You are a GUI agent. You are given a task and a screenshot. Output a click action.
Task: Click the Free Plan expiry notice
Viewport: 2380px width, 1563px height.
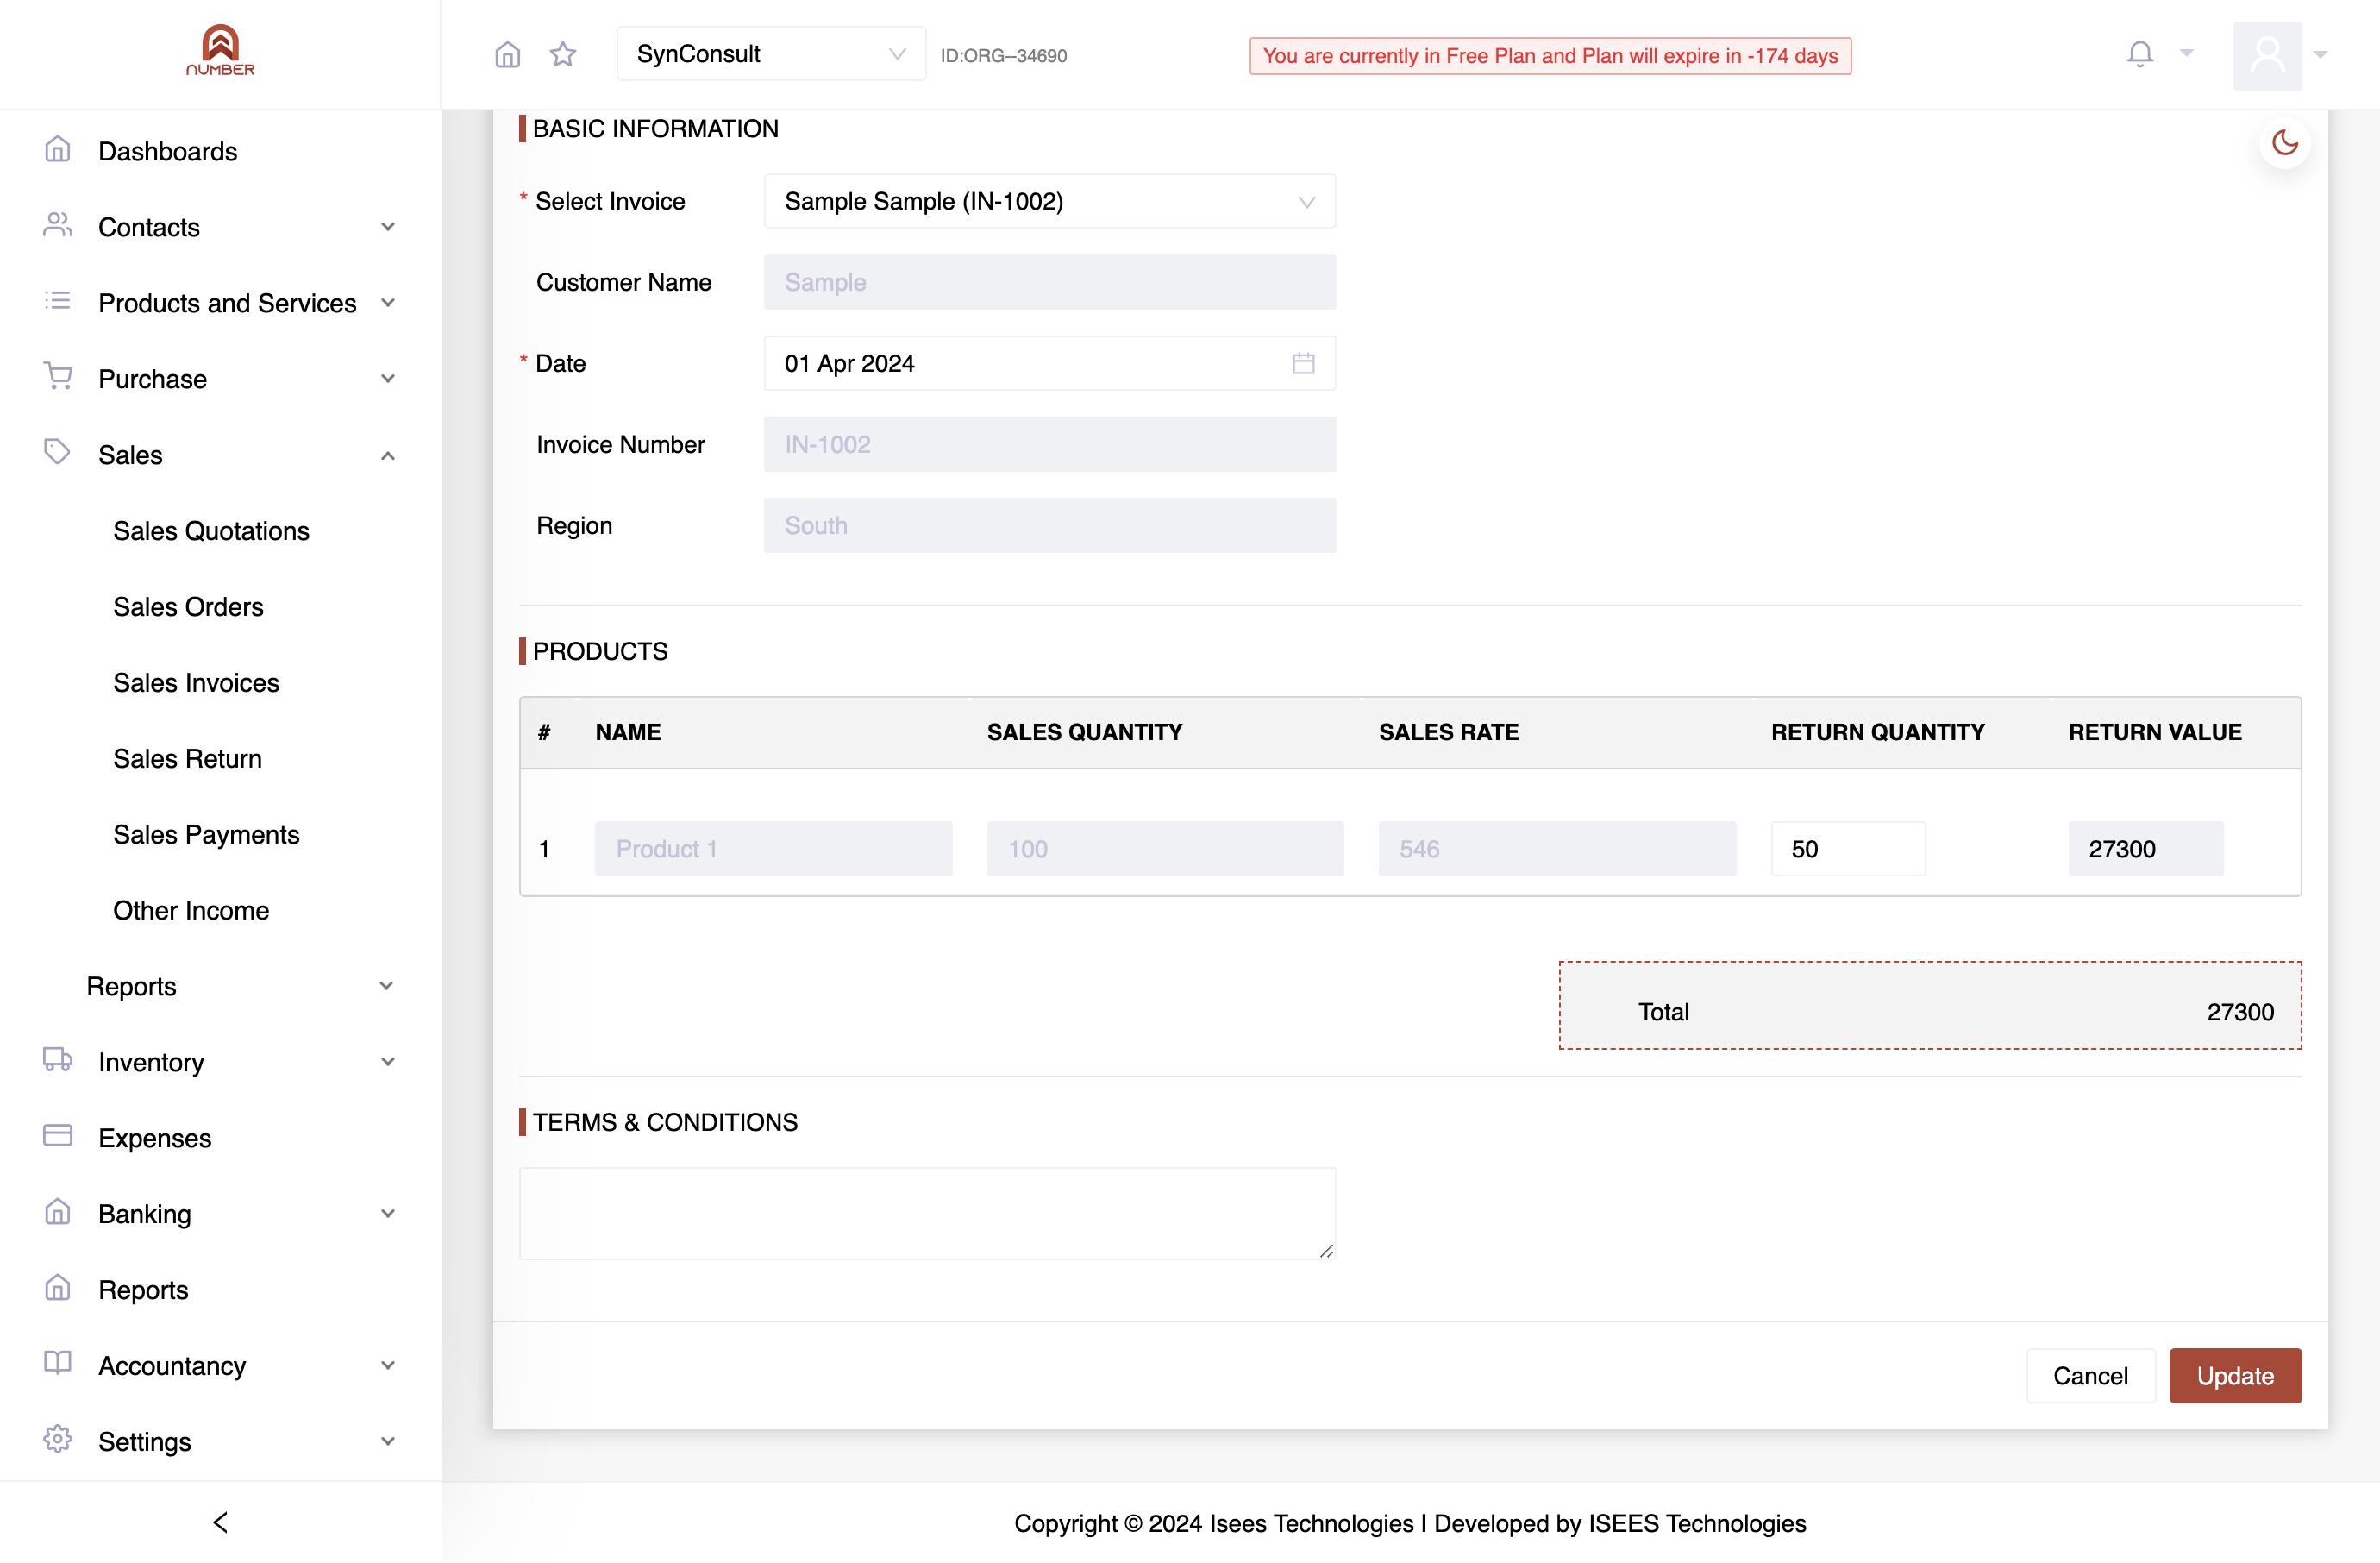[1550, 56]
